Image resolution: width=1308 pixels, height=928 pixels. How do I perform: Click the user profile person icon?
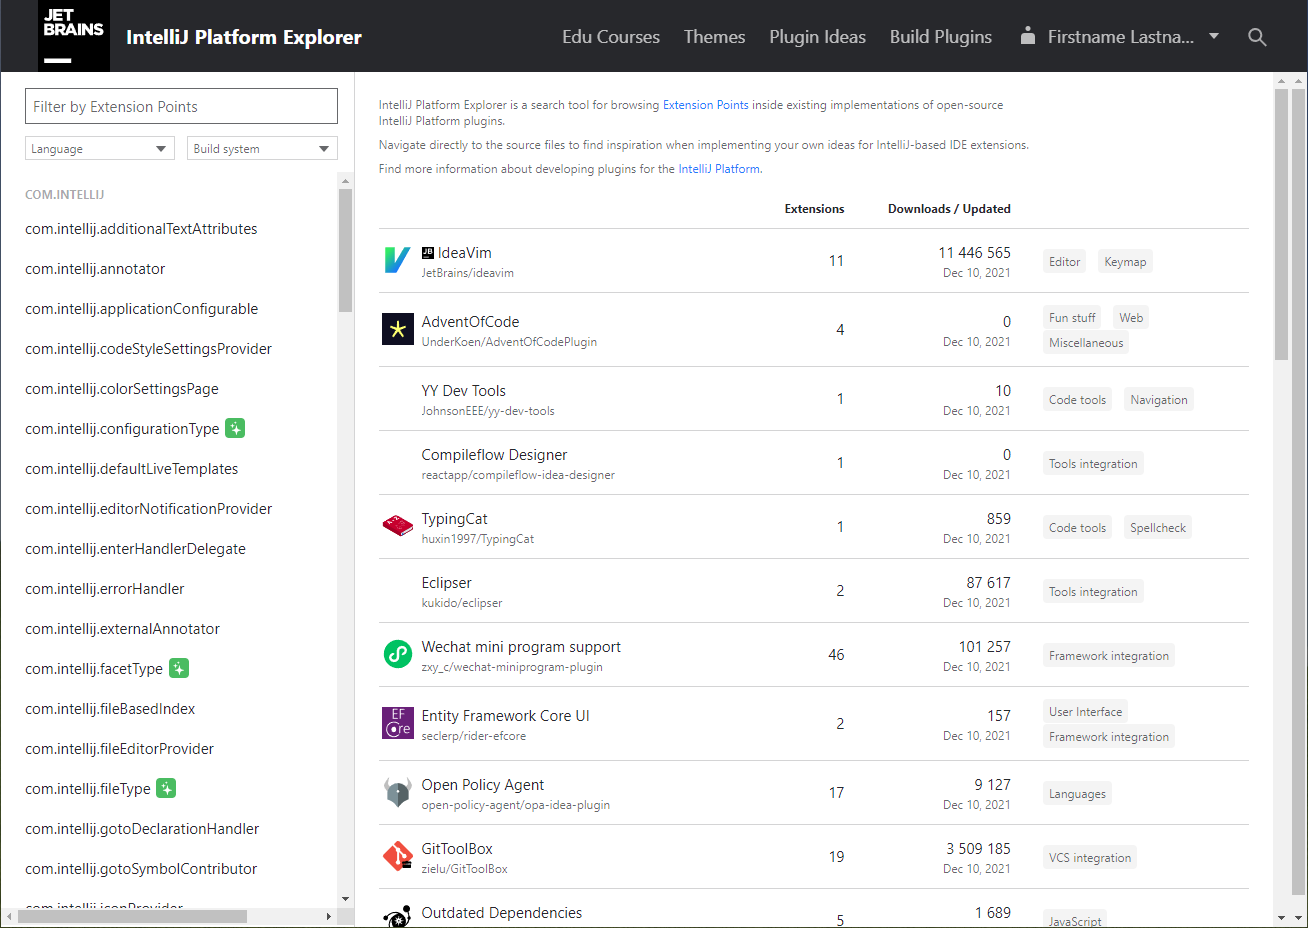click(x=1027, y=36)
